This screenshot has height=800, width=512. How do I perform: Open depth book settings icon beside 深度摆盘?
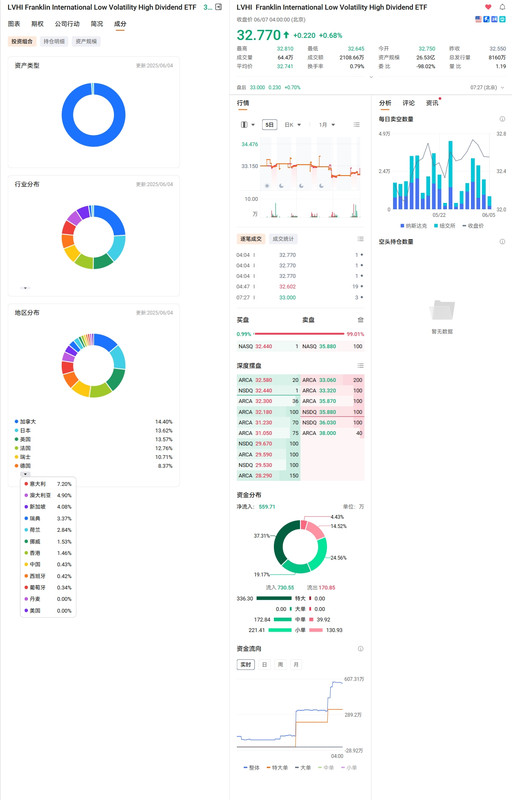[360, 366]
